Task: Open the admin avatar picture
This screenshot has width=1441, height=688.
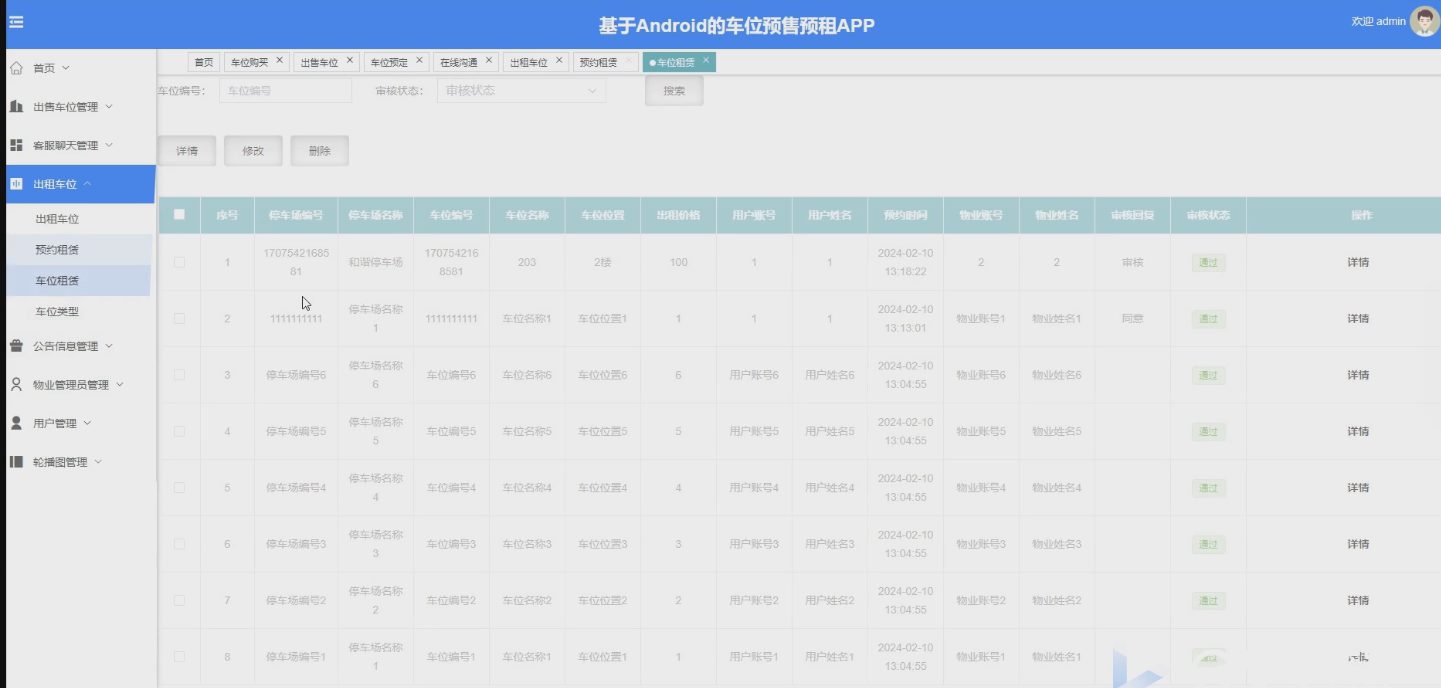Action: coord(1424,21)
